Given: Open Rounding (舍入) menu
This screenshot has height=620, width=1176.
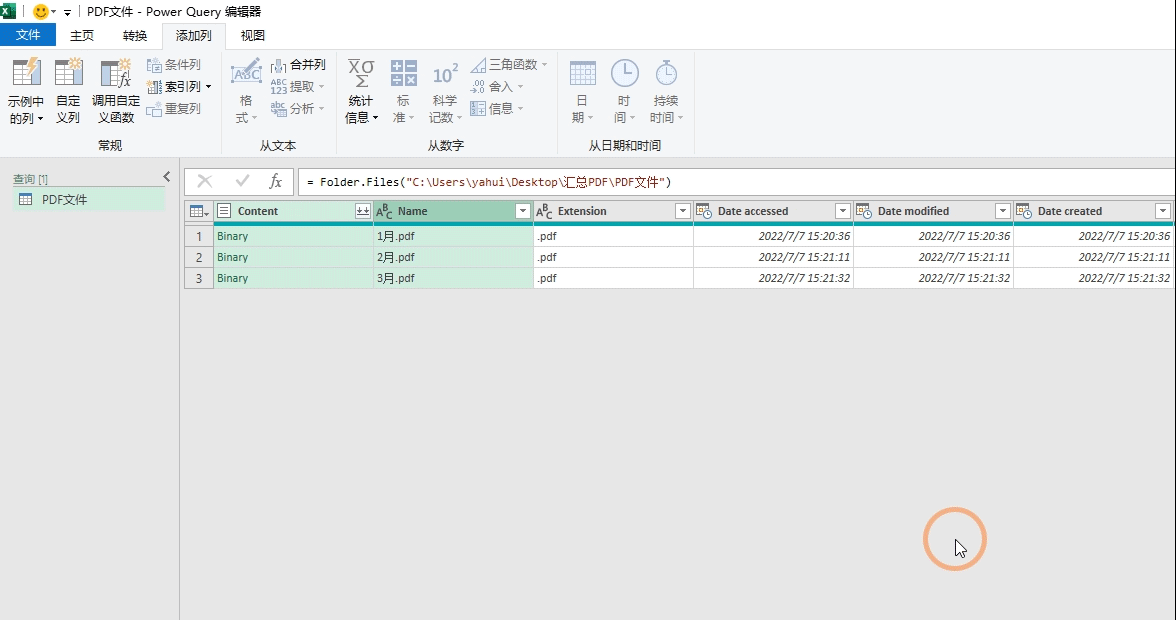Looking at the screenshot, I should point(497,87).
